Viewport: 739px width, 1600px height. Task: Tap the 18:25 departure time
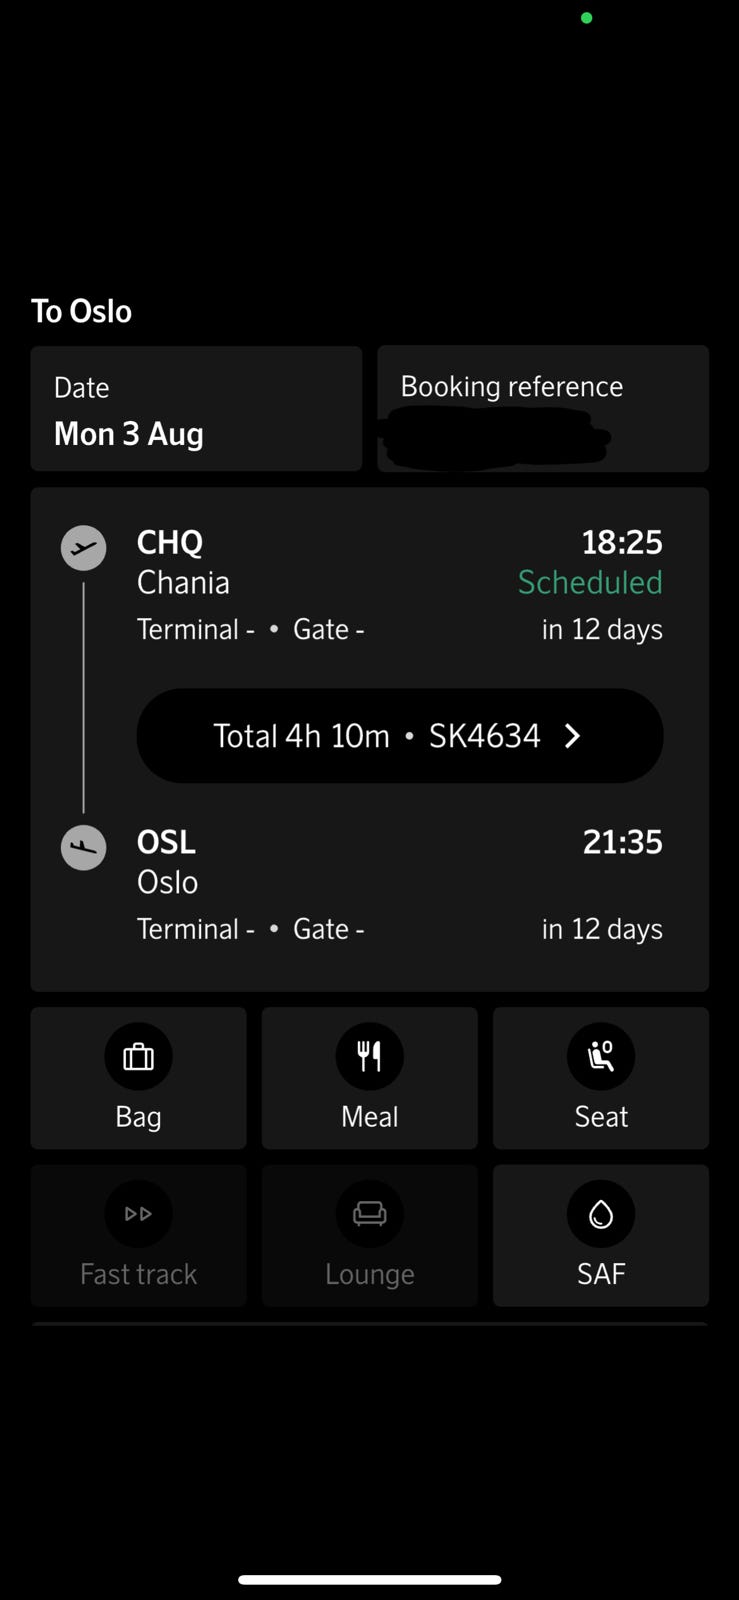[622, 542]
